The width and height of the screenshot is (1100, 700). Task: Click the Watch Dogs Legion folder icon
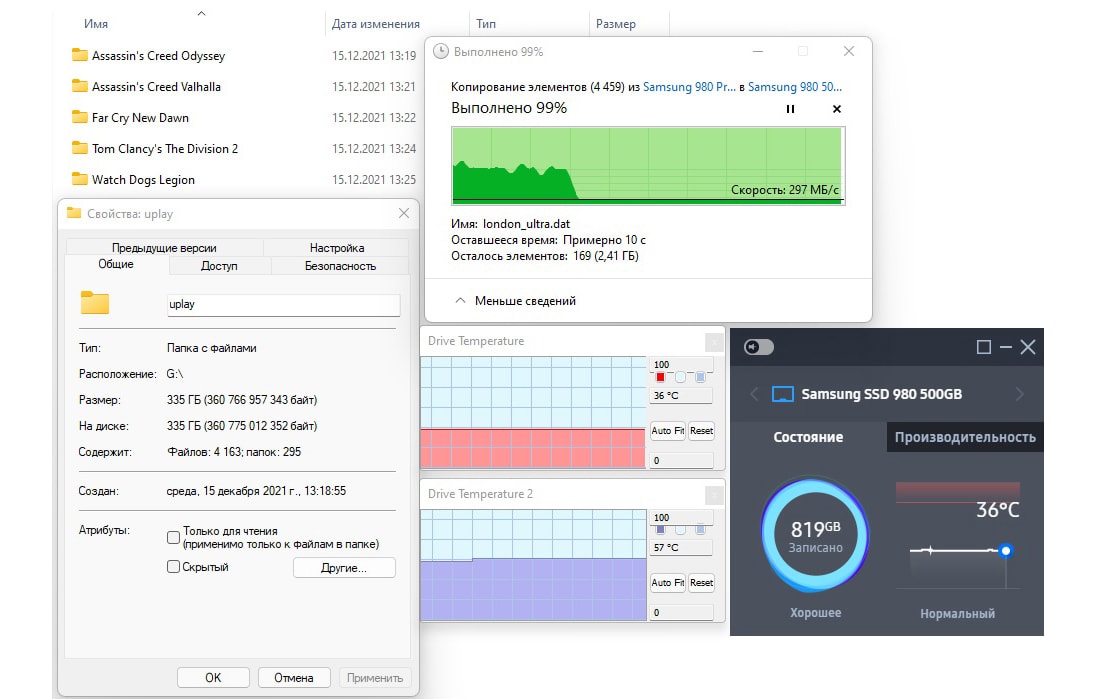pyautogui.click(x=80, y=180)
